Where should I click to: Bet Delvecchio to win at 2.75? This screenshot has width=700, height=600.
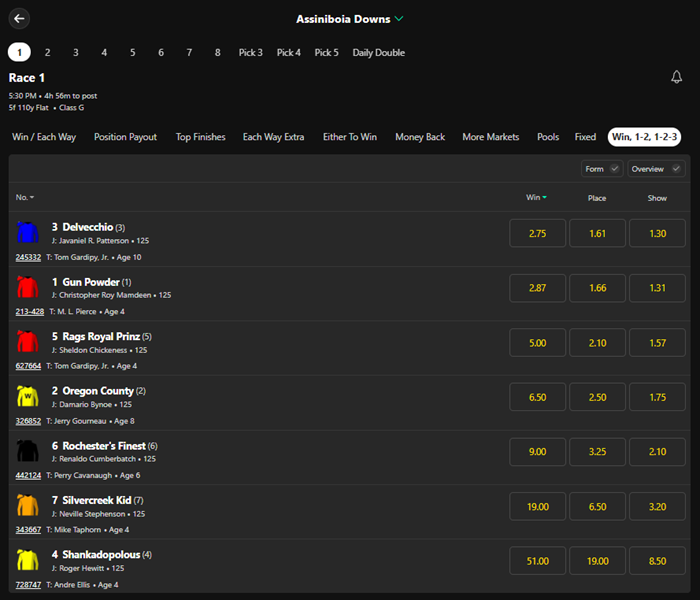tap(538, 233)
